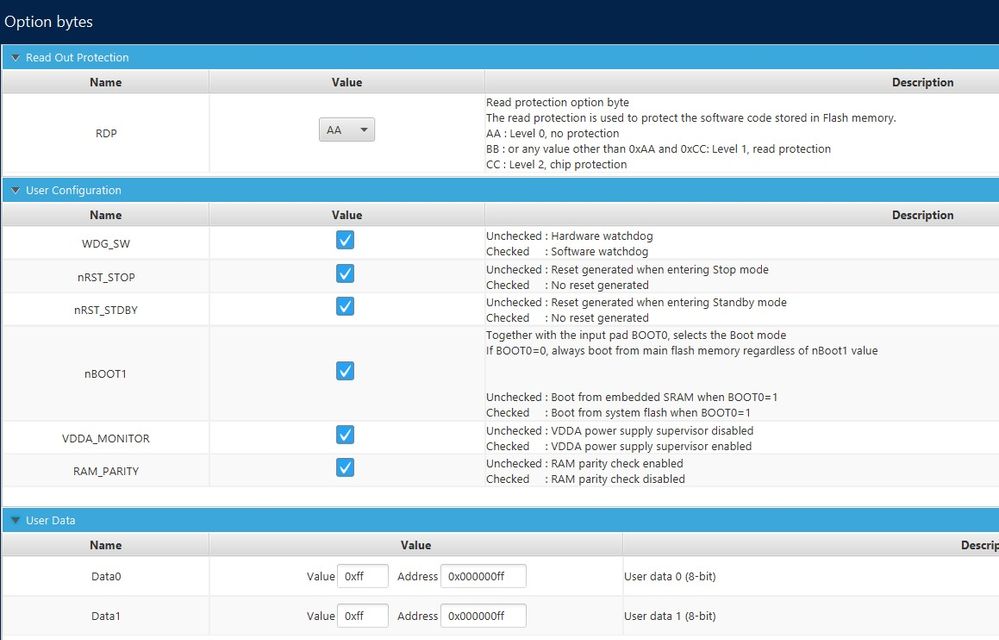Select the WDG_SW row name
This screenshot has height=640, width=999.
106,244
